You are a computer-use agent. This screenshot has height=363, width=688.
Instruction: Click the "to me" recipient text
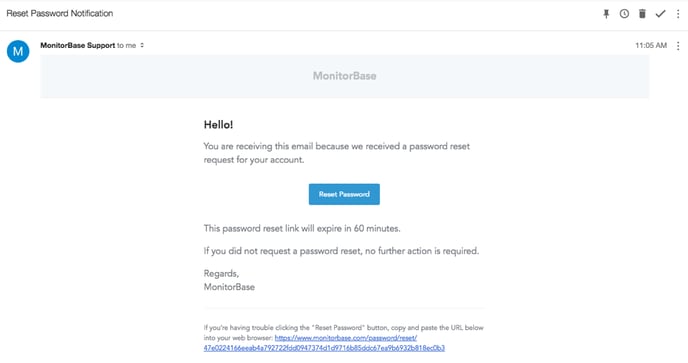[126, 45]
